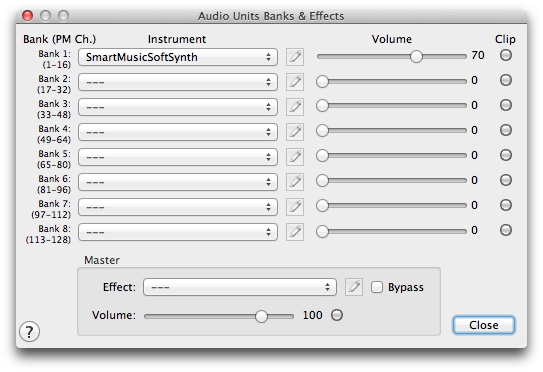
Task: Click the Master volume clip indicator
Action: tap(337, 315)
